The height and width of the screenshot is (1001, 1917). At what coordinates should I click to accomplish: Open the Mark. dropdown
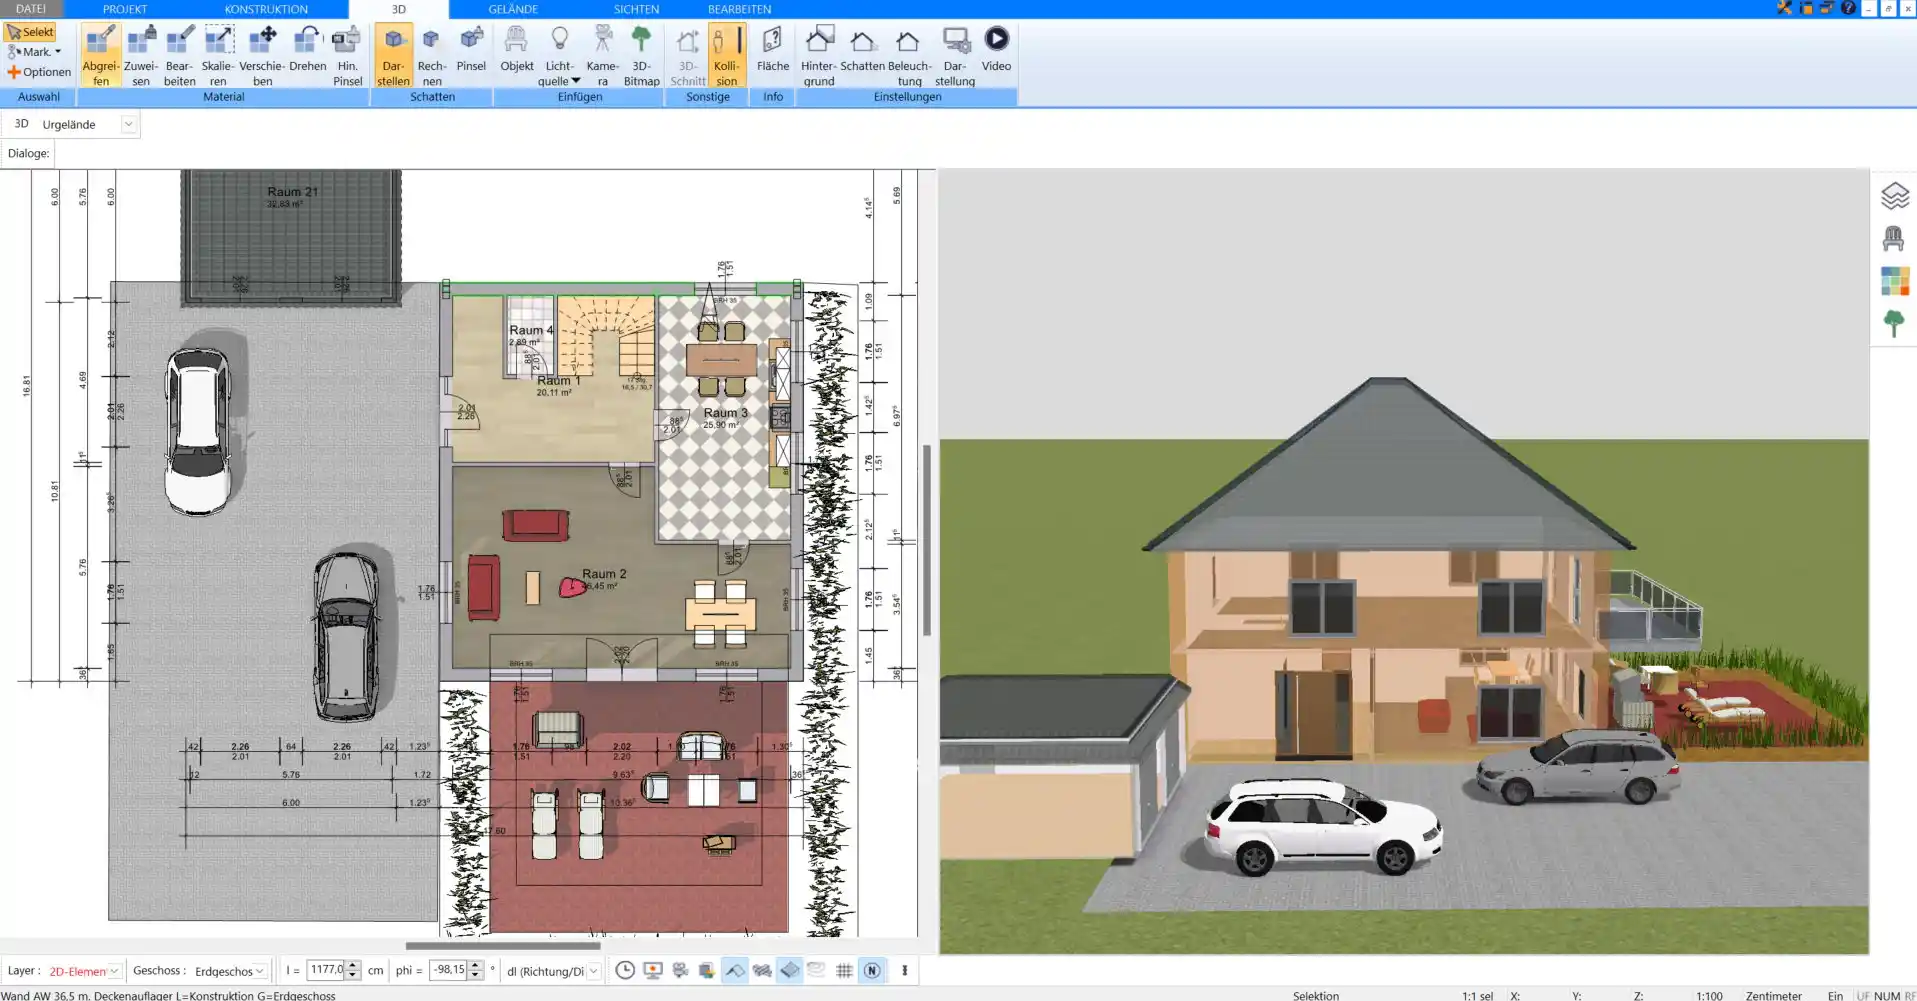(35, 52)
